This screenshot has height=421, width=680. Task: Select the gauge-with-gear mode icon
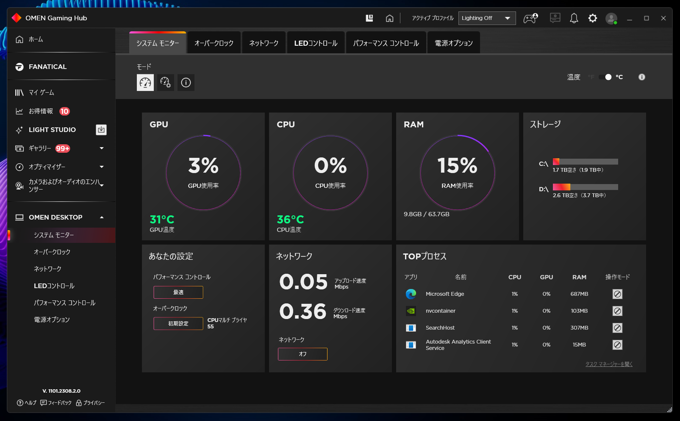click(165, 82)
